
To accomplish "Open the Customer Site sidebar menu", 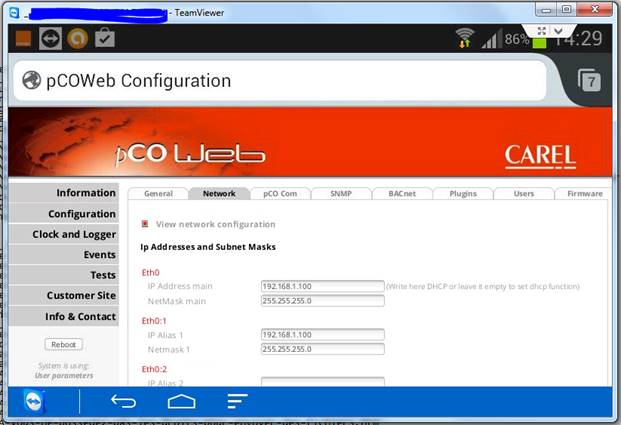I will pyautogui.click(x=64, y=295).
